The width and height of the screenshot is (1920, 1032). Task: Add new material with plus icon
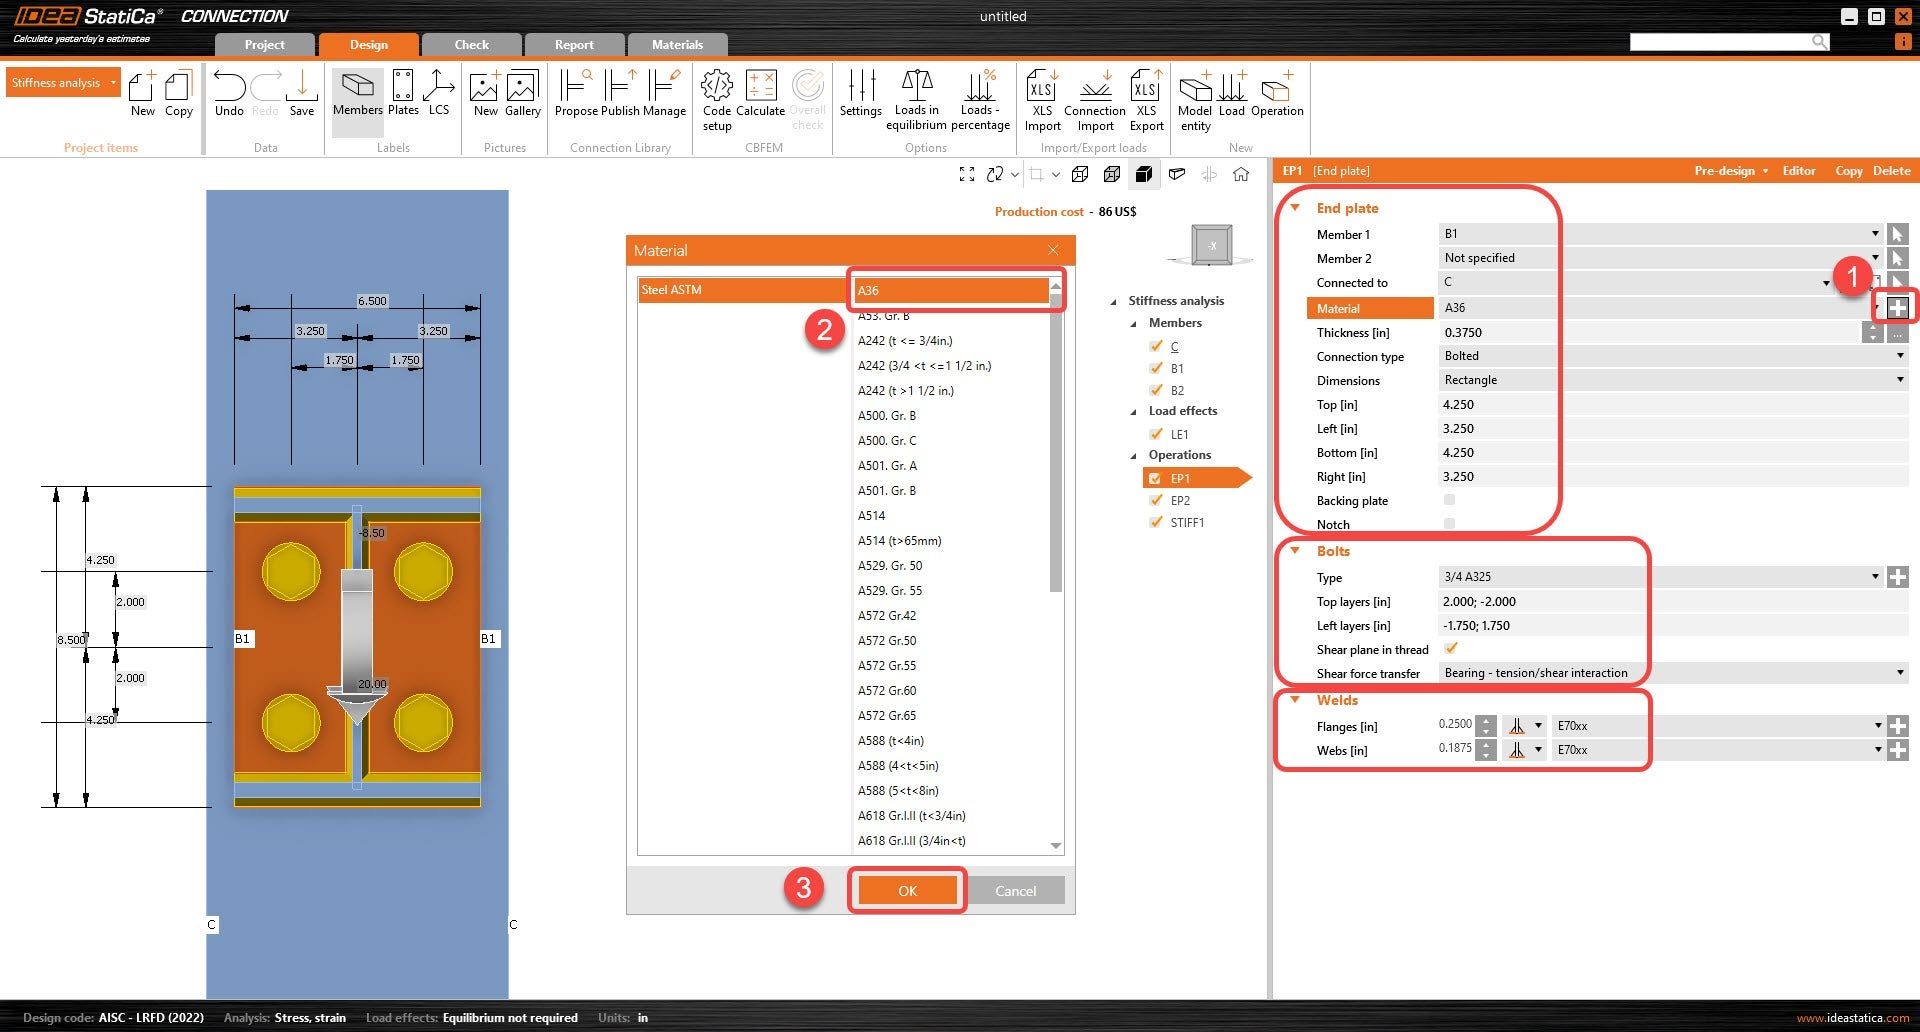tap(1897, 308)
